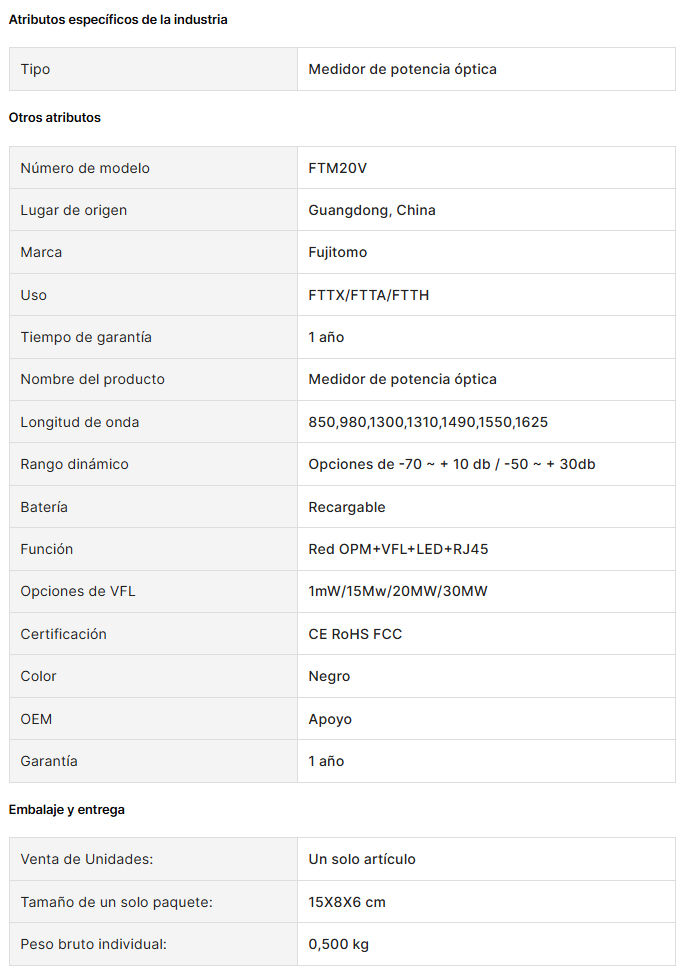The image size is (686, 976).
Task: Click 'Medidor de potencia óptica' in Tipo row
Action: pyautogui.click(x=402, y=69)
